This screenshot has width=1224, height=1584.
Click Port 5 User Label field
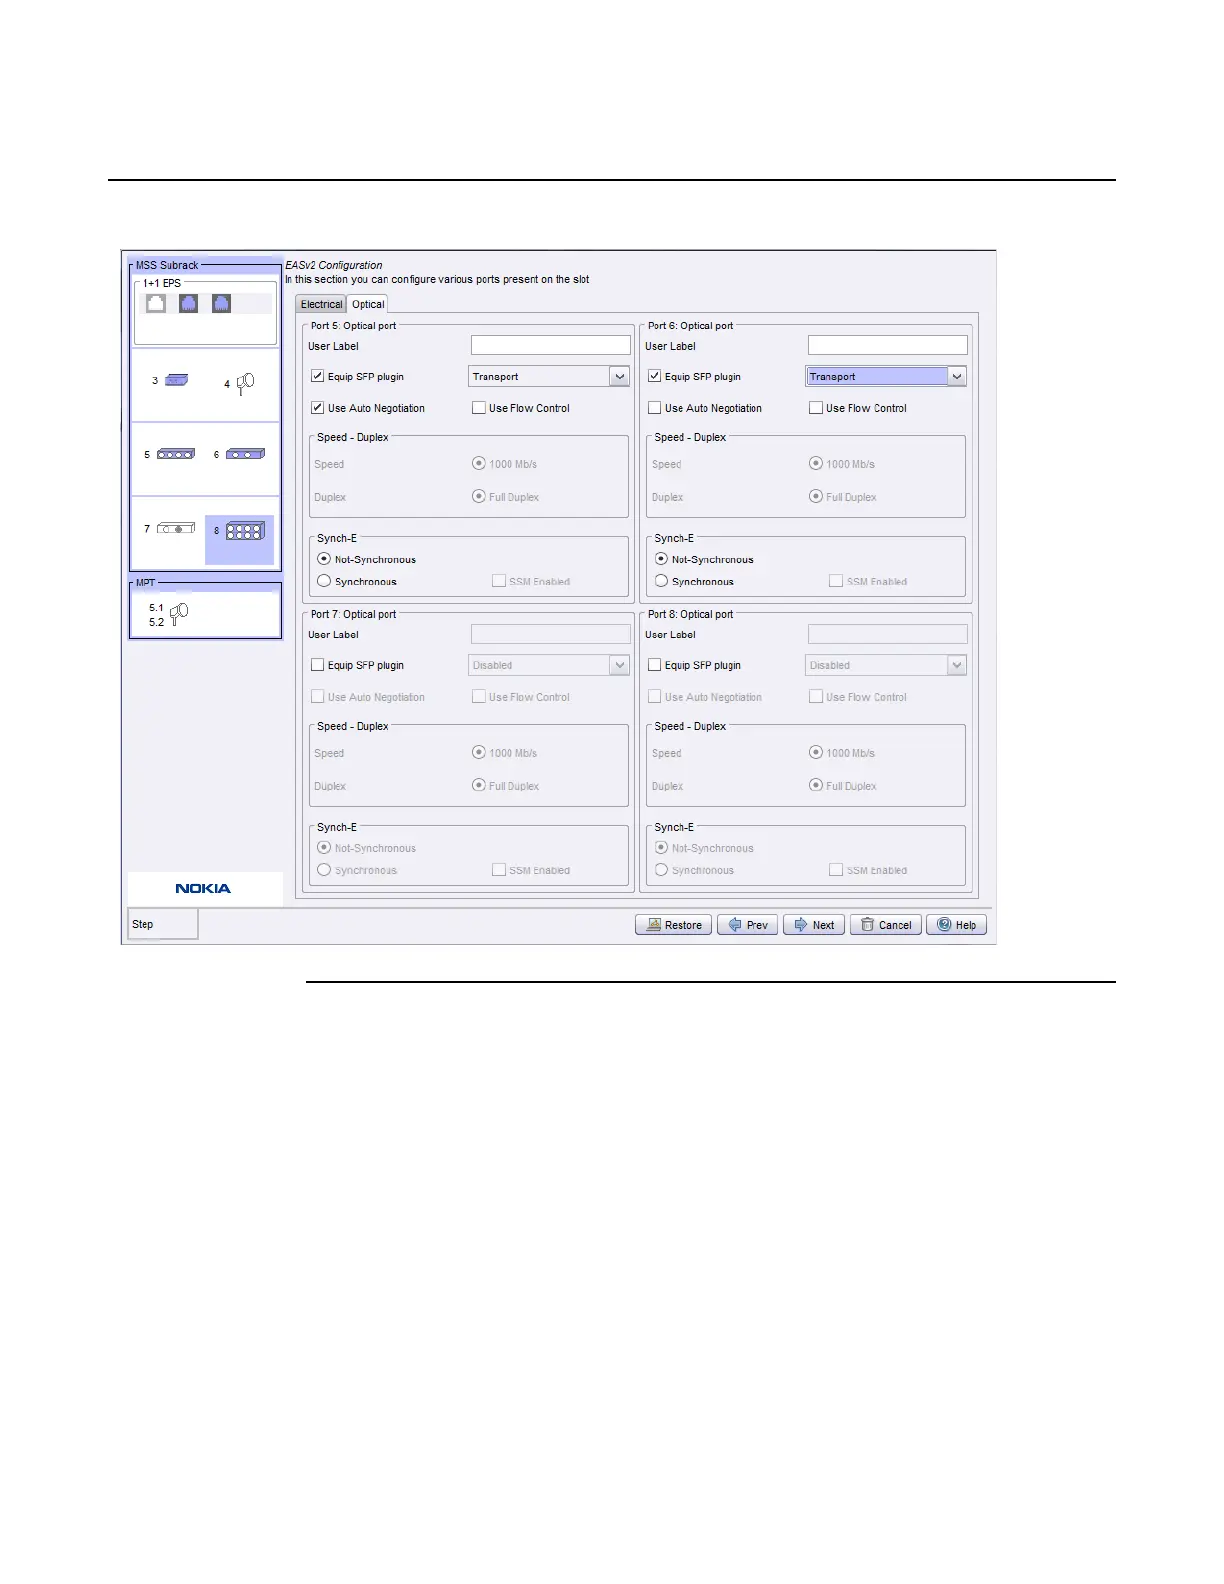click(550, 345)
